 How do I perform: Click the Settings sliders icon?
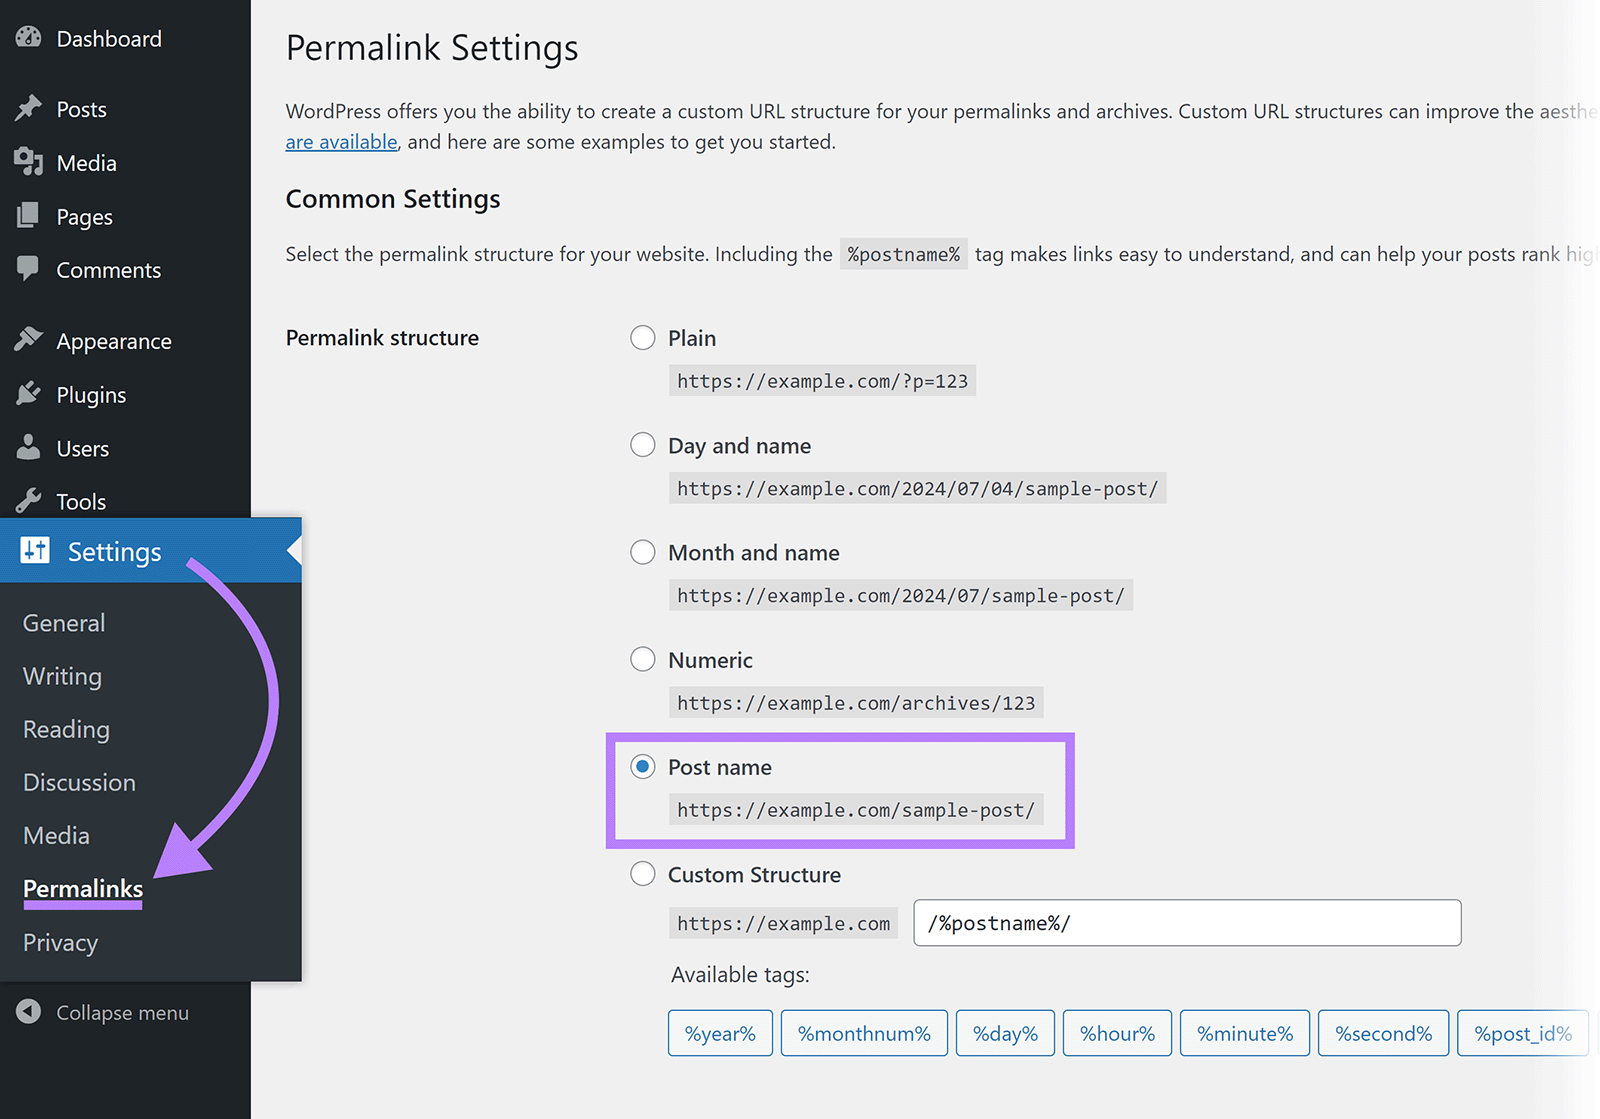[x=34, y=551]
